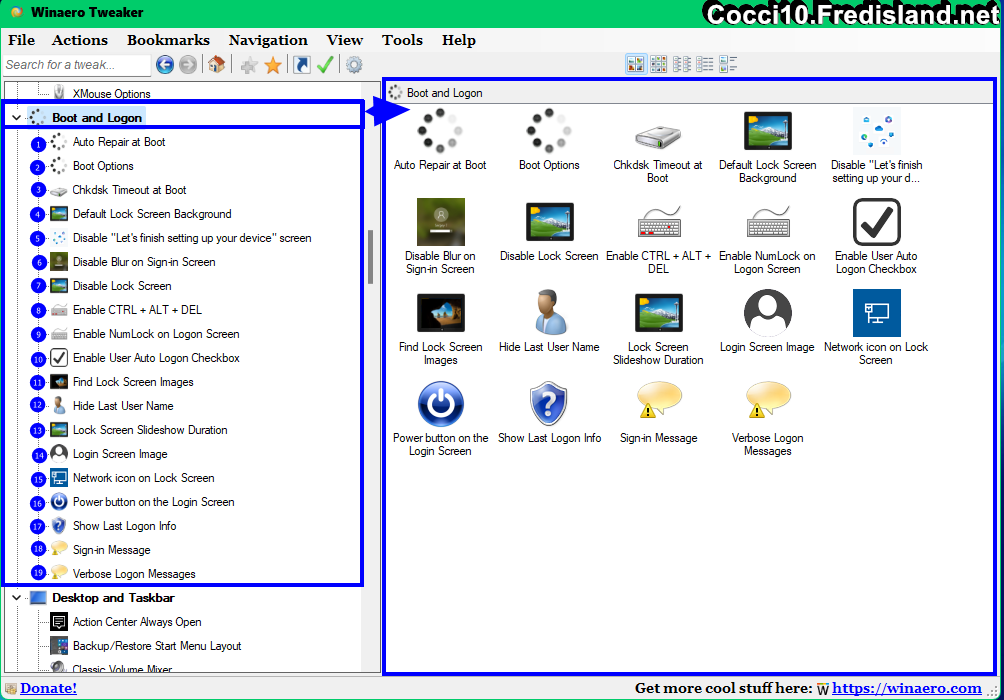The image size is (1004, 700).
Task: Open Default Lock Screen Background large icon
Action: pos(767,131)
